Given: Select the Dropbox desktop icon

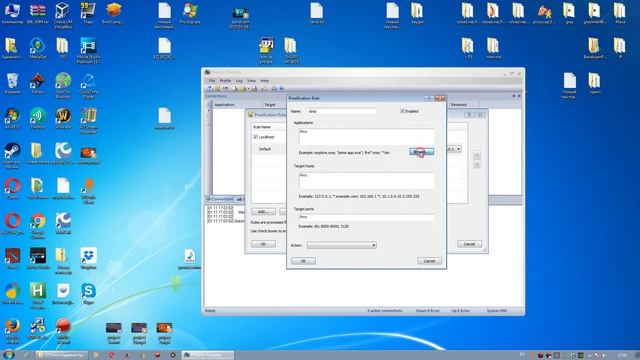Looking at the screenshot, I should [89, 258].
